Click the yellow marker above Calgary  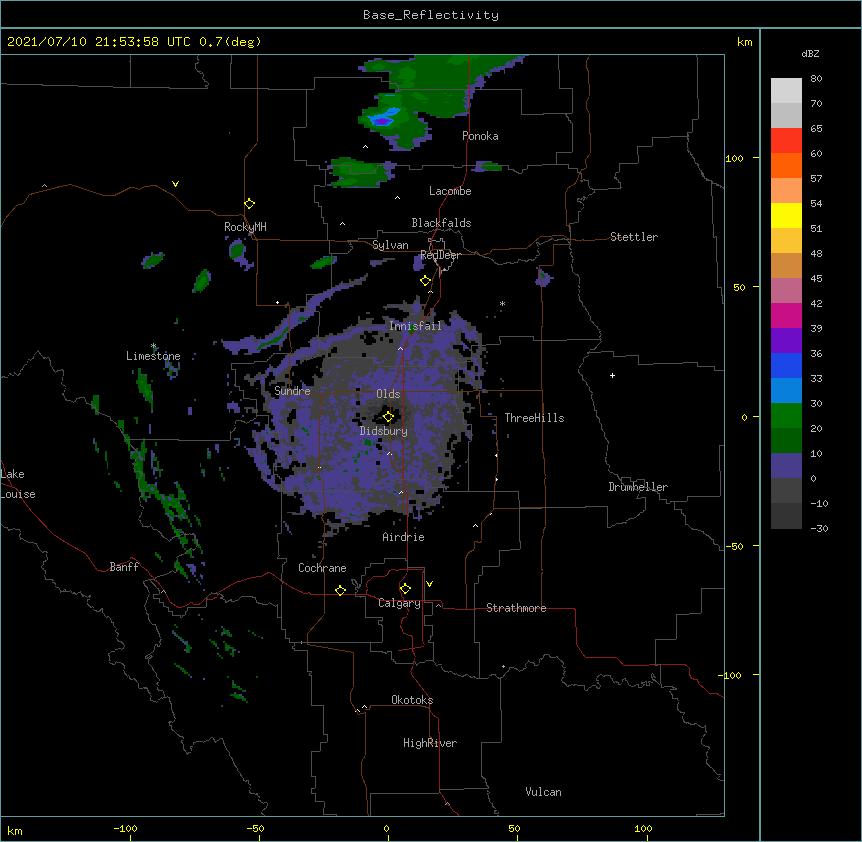click(405, 589)
